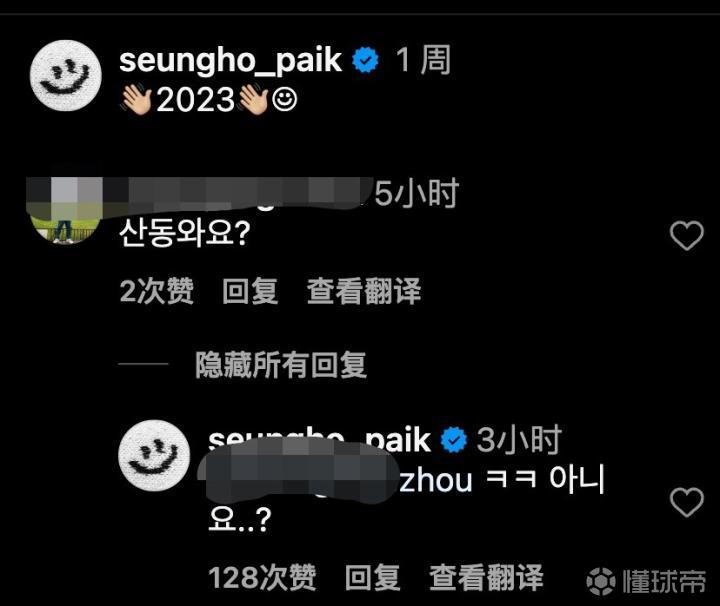View the translation of the 아니요..? reply

tap(486, 578)
